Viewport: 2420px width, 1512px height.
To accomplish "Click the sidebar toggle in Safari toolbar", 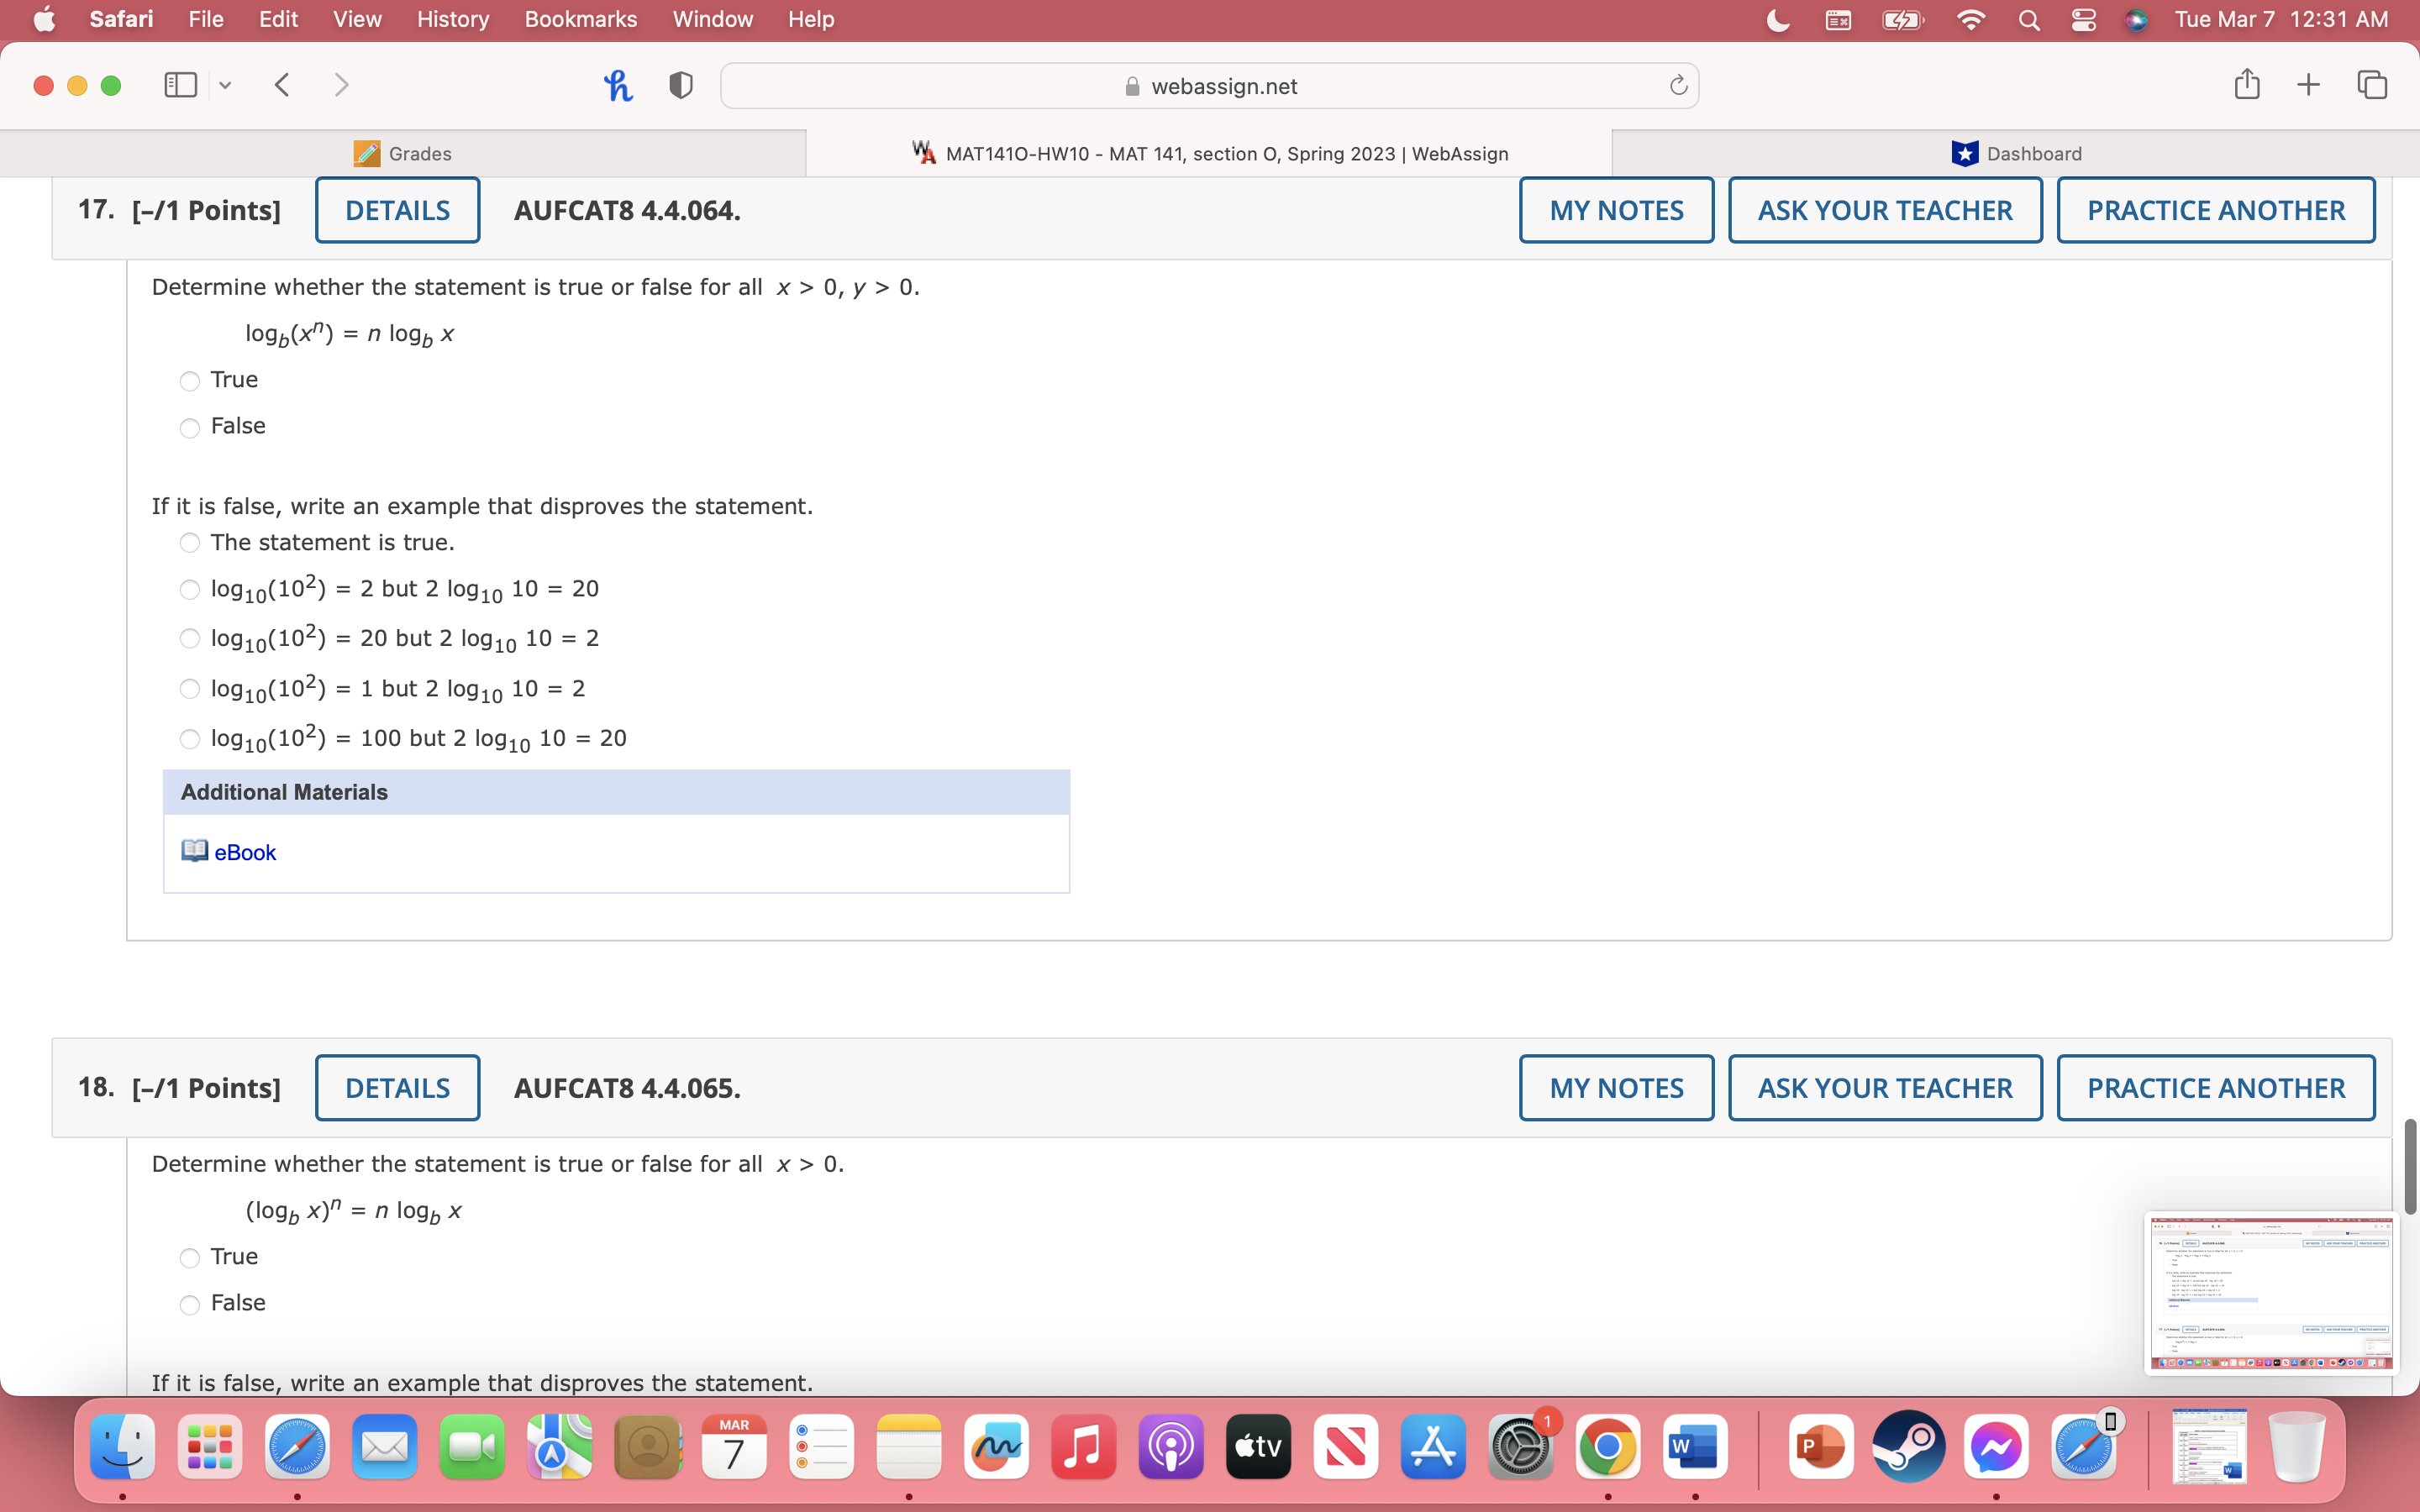I will point(179,85).
